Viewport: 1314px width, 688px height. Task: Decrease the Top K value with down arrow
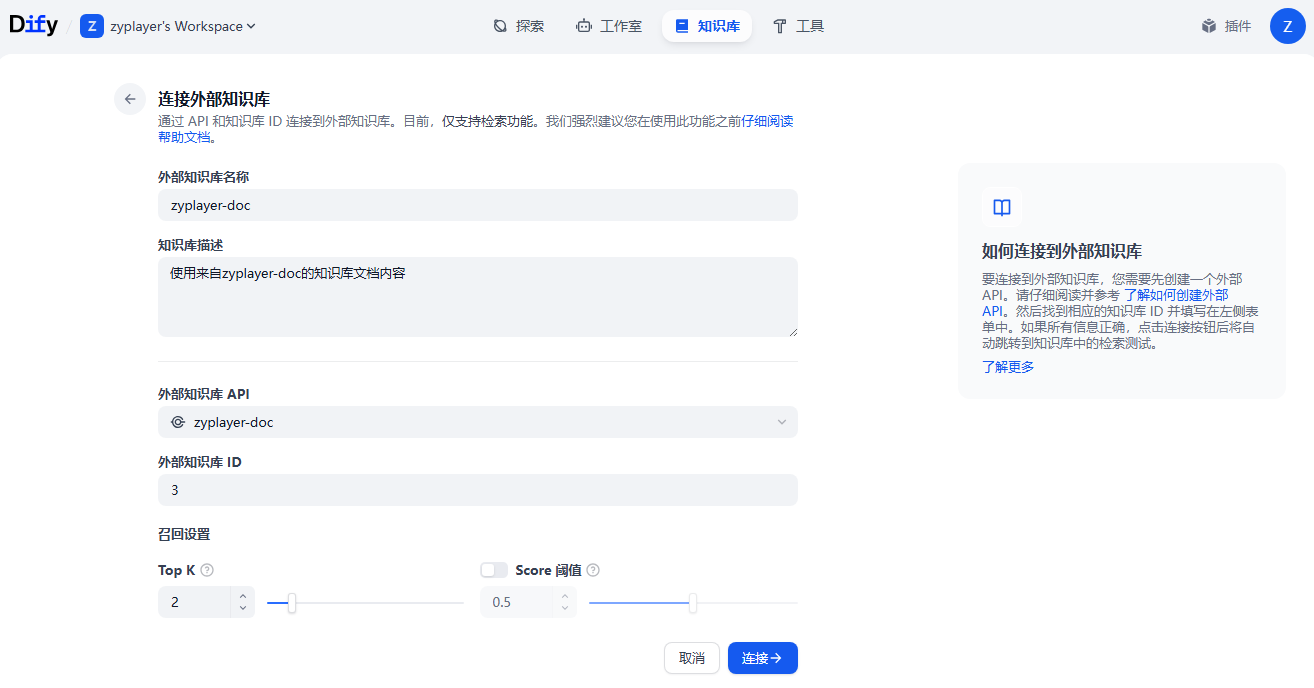[x=243, y=608]
